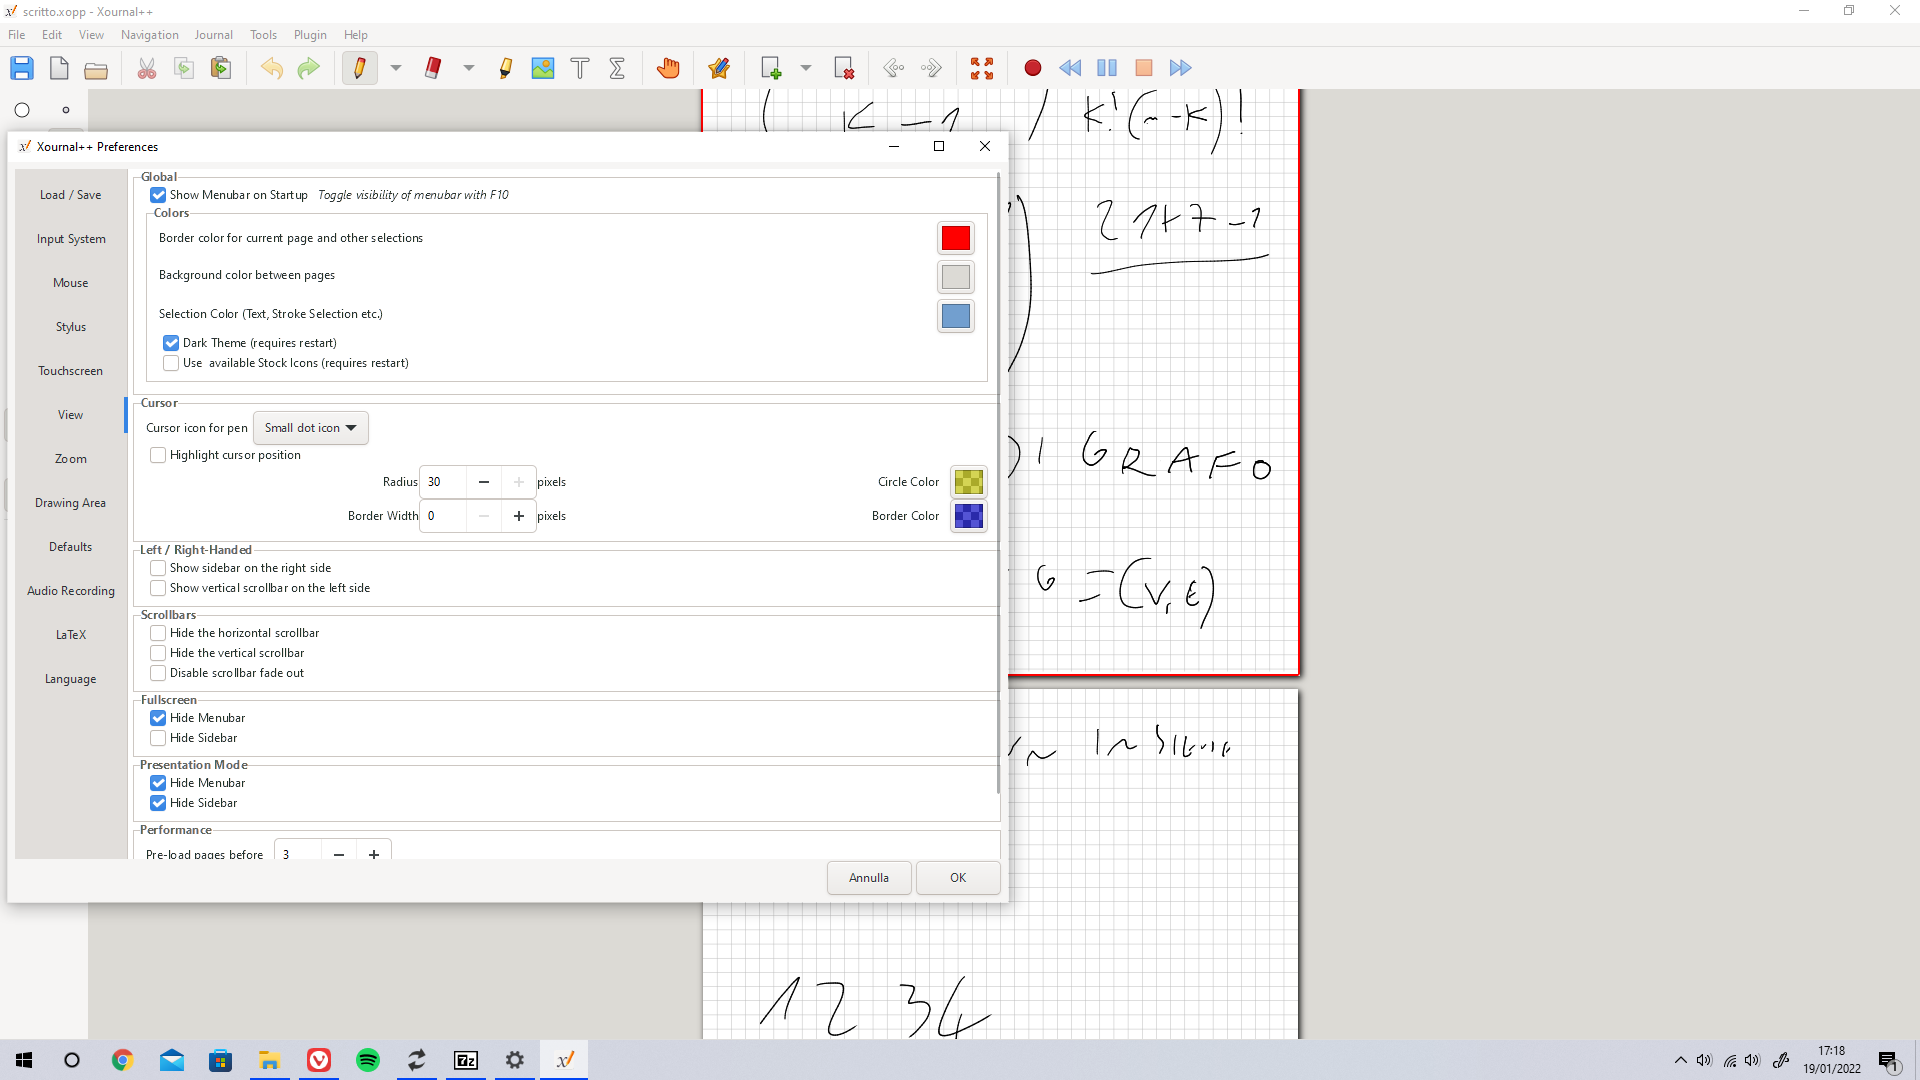The image size is (1920, 1080).
Task: Open file using the folder icon
Action: tap(96, 68)
